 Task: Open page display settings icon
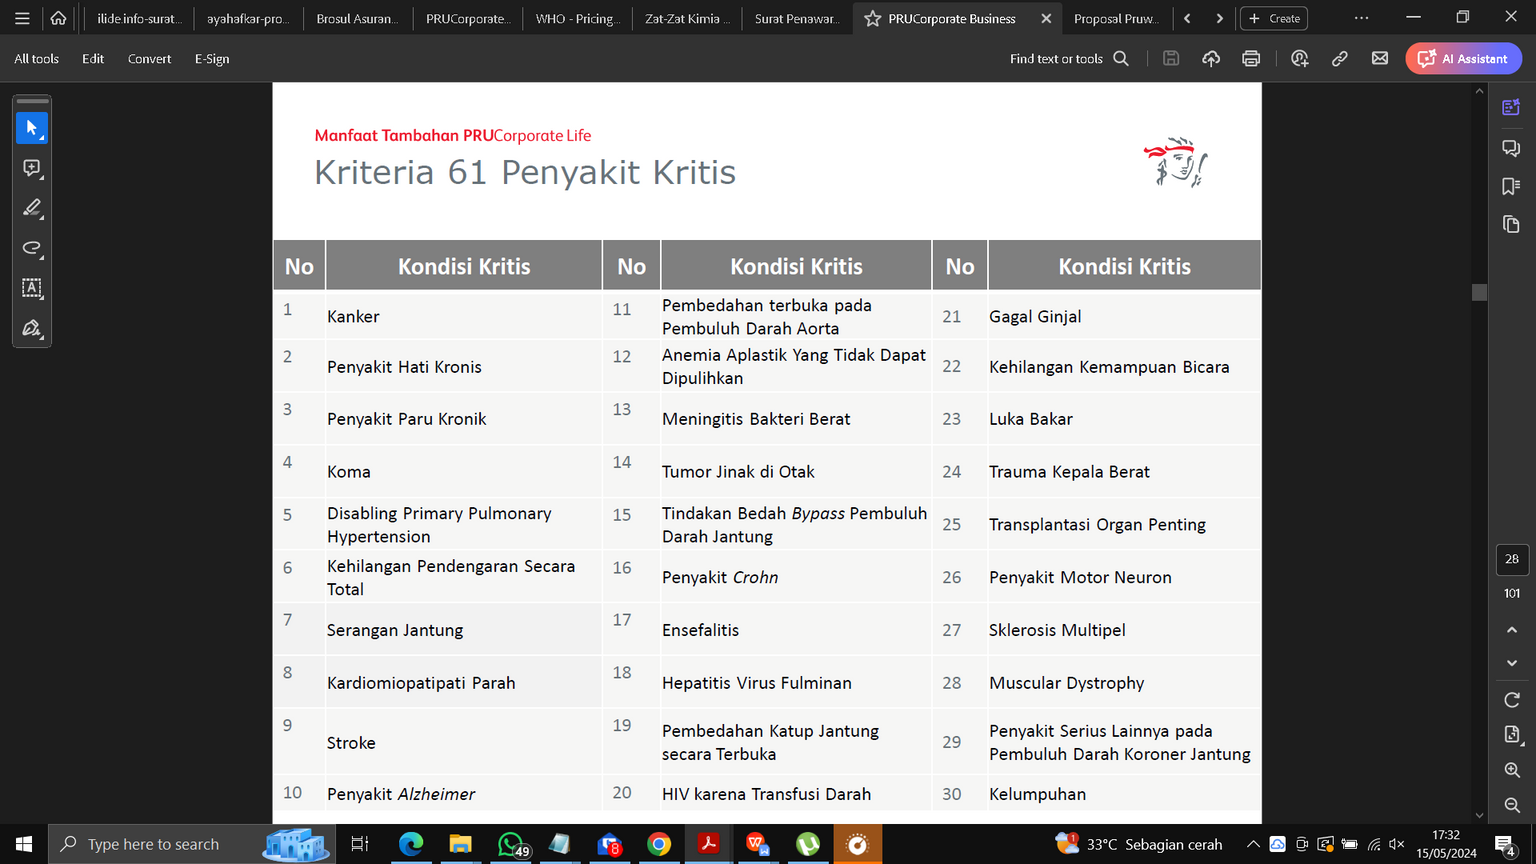[x=1512, y=735]
